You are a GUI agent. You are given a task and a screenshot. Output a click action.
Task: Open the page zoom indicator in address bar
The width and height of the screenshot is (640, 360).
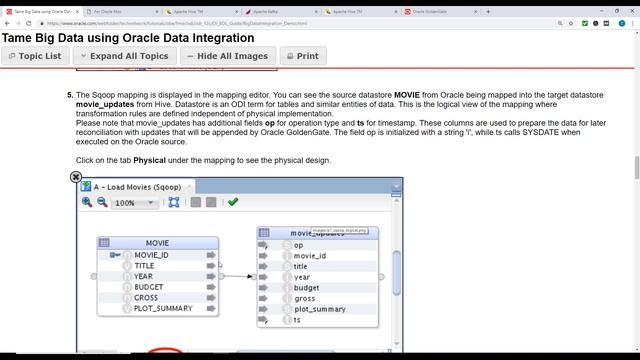coord(560,24)
